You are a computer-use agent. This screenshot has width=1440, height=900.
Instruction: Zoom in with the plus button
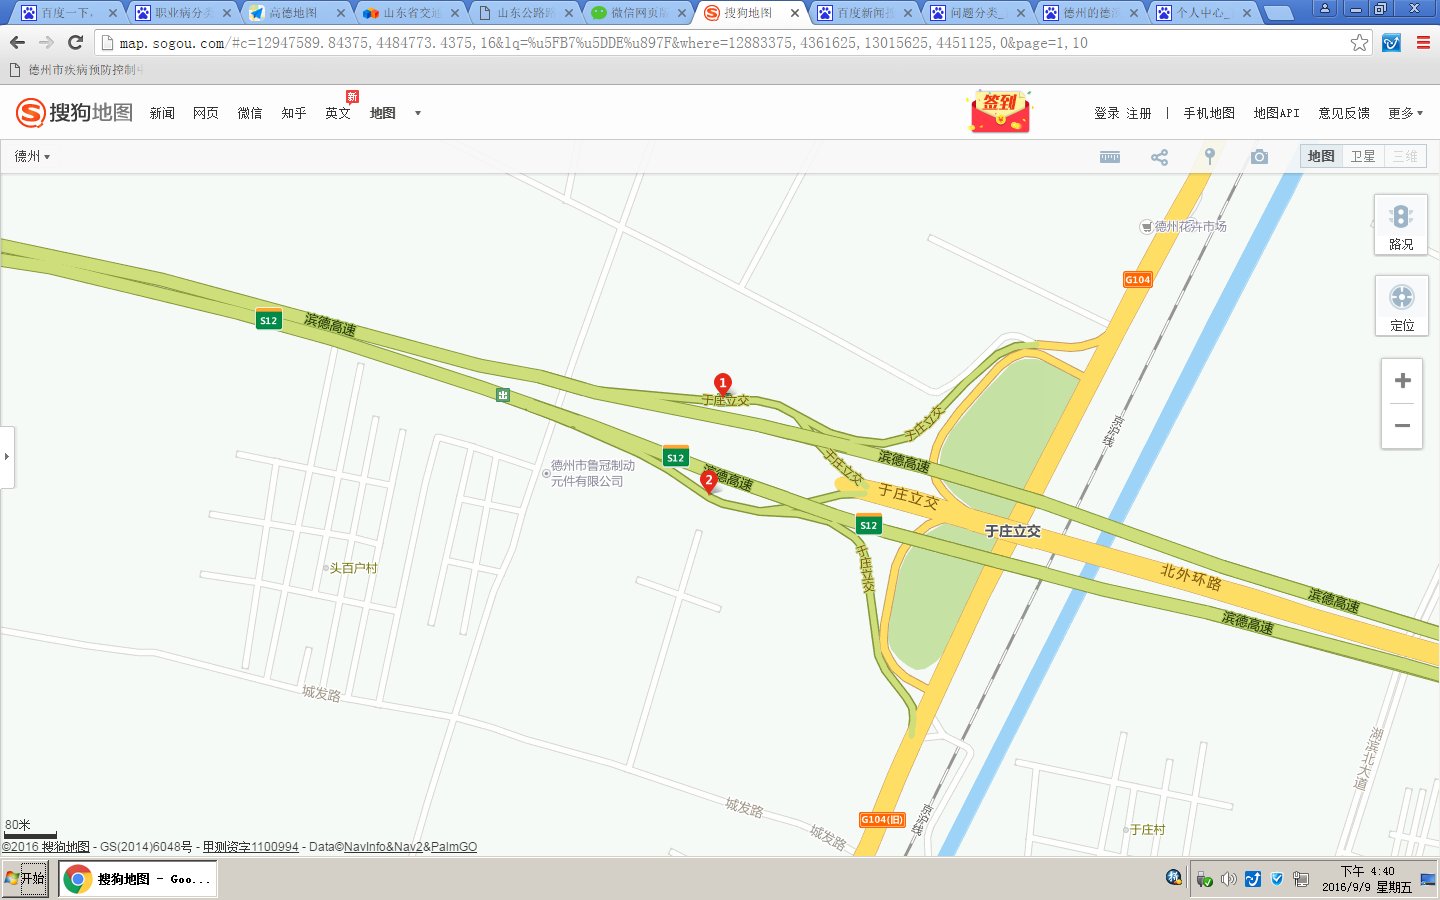[1402, 381]
